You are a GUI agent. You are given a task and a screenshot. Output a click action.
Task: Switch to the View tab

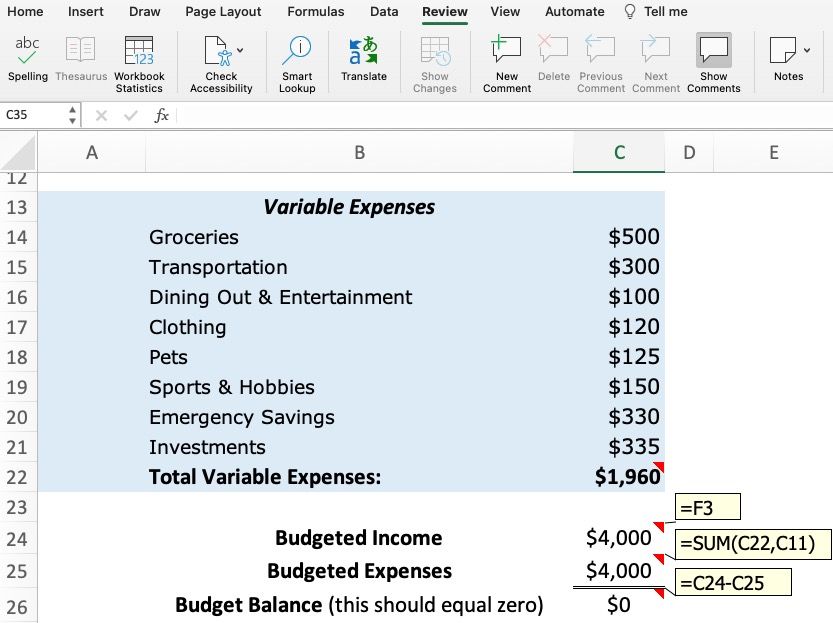click(505, 12)
